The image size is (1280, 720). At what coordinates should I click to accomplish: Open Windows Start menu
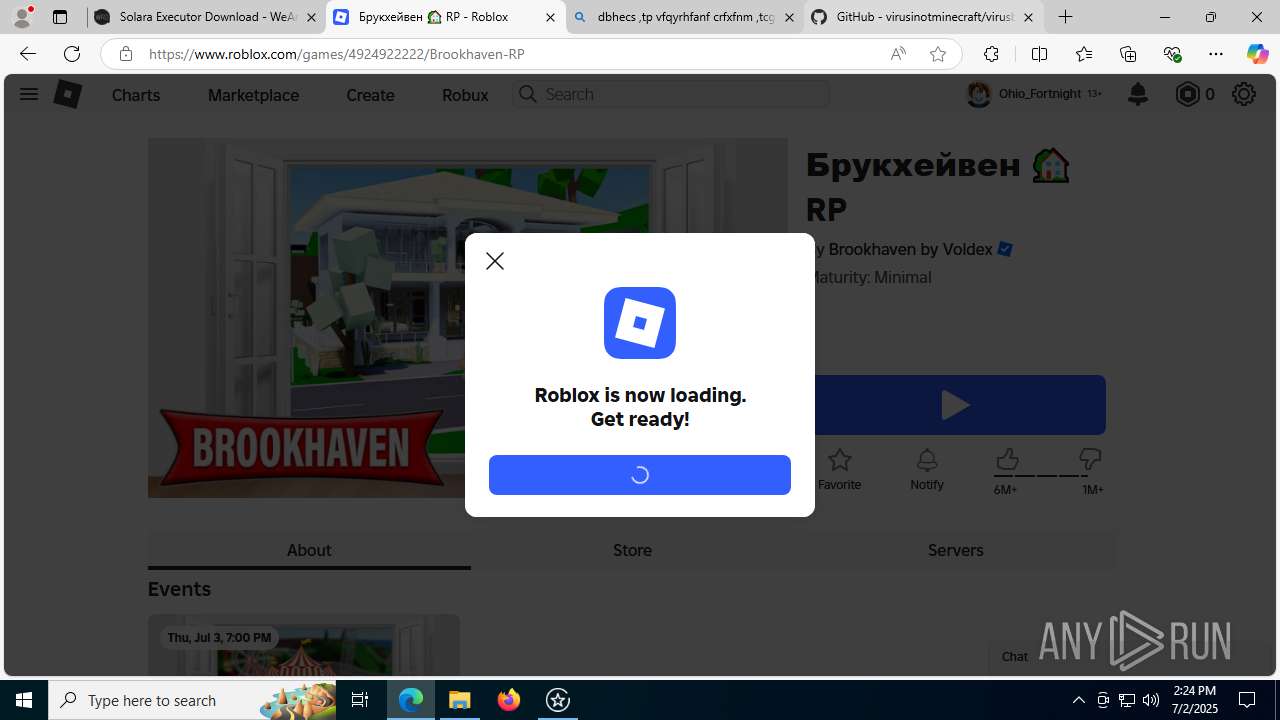pos(24,700)
